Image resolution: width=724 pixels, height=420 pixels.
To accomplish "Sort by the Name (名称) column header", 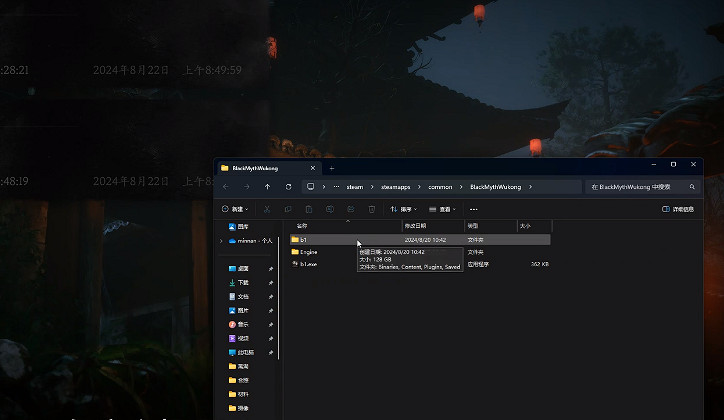I will pyautogui.click(x=302, y=226).
